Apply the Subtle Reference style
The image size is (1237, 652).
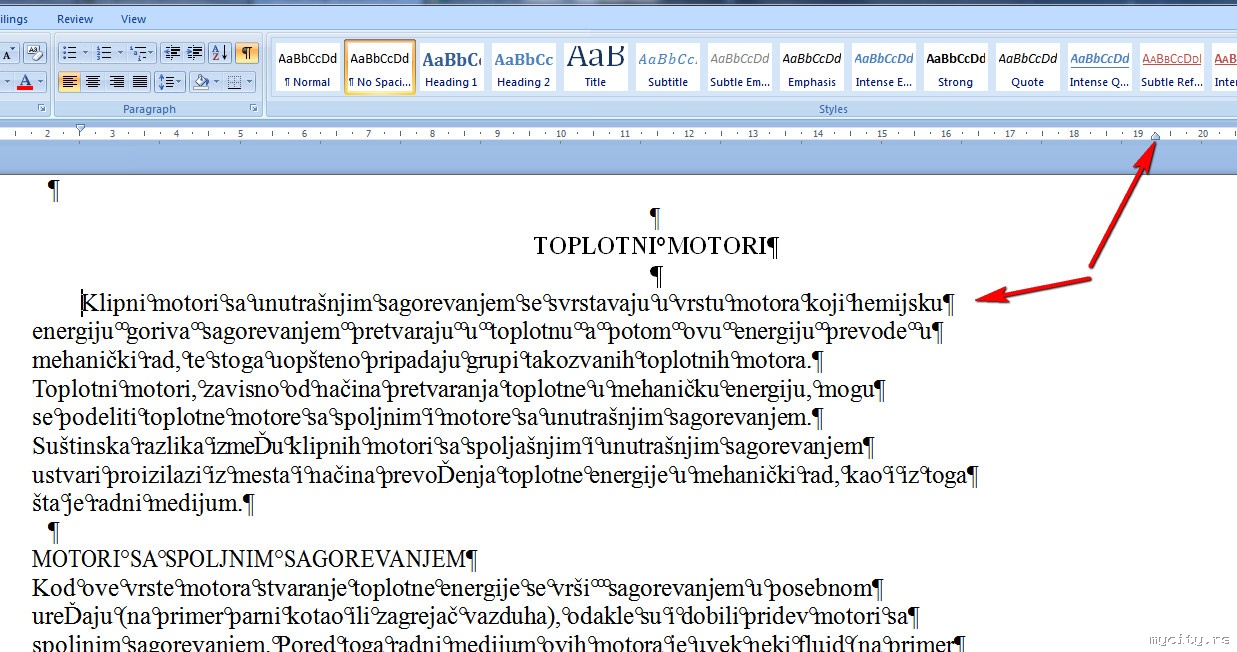pos(1172,68)
